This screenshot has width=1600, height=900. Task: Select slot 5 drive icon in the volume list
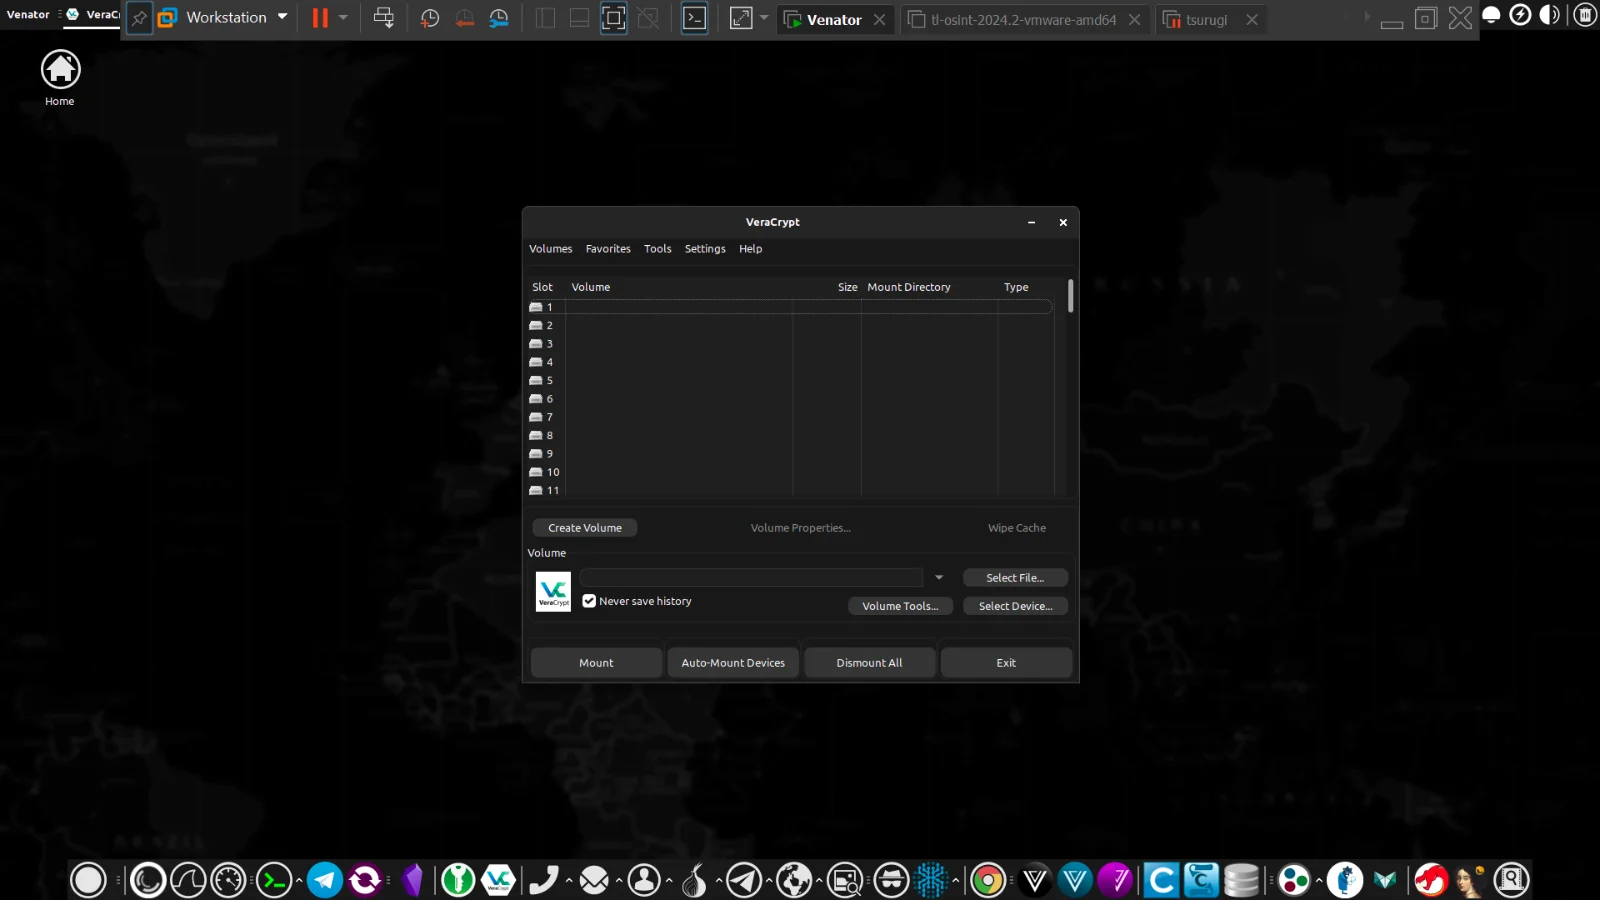click(536, 380)
